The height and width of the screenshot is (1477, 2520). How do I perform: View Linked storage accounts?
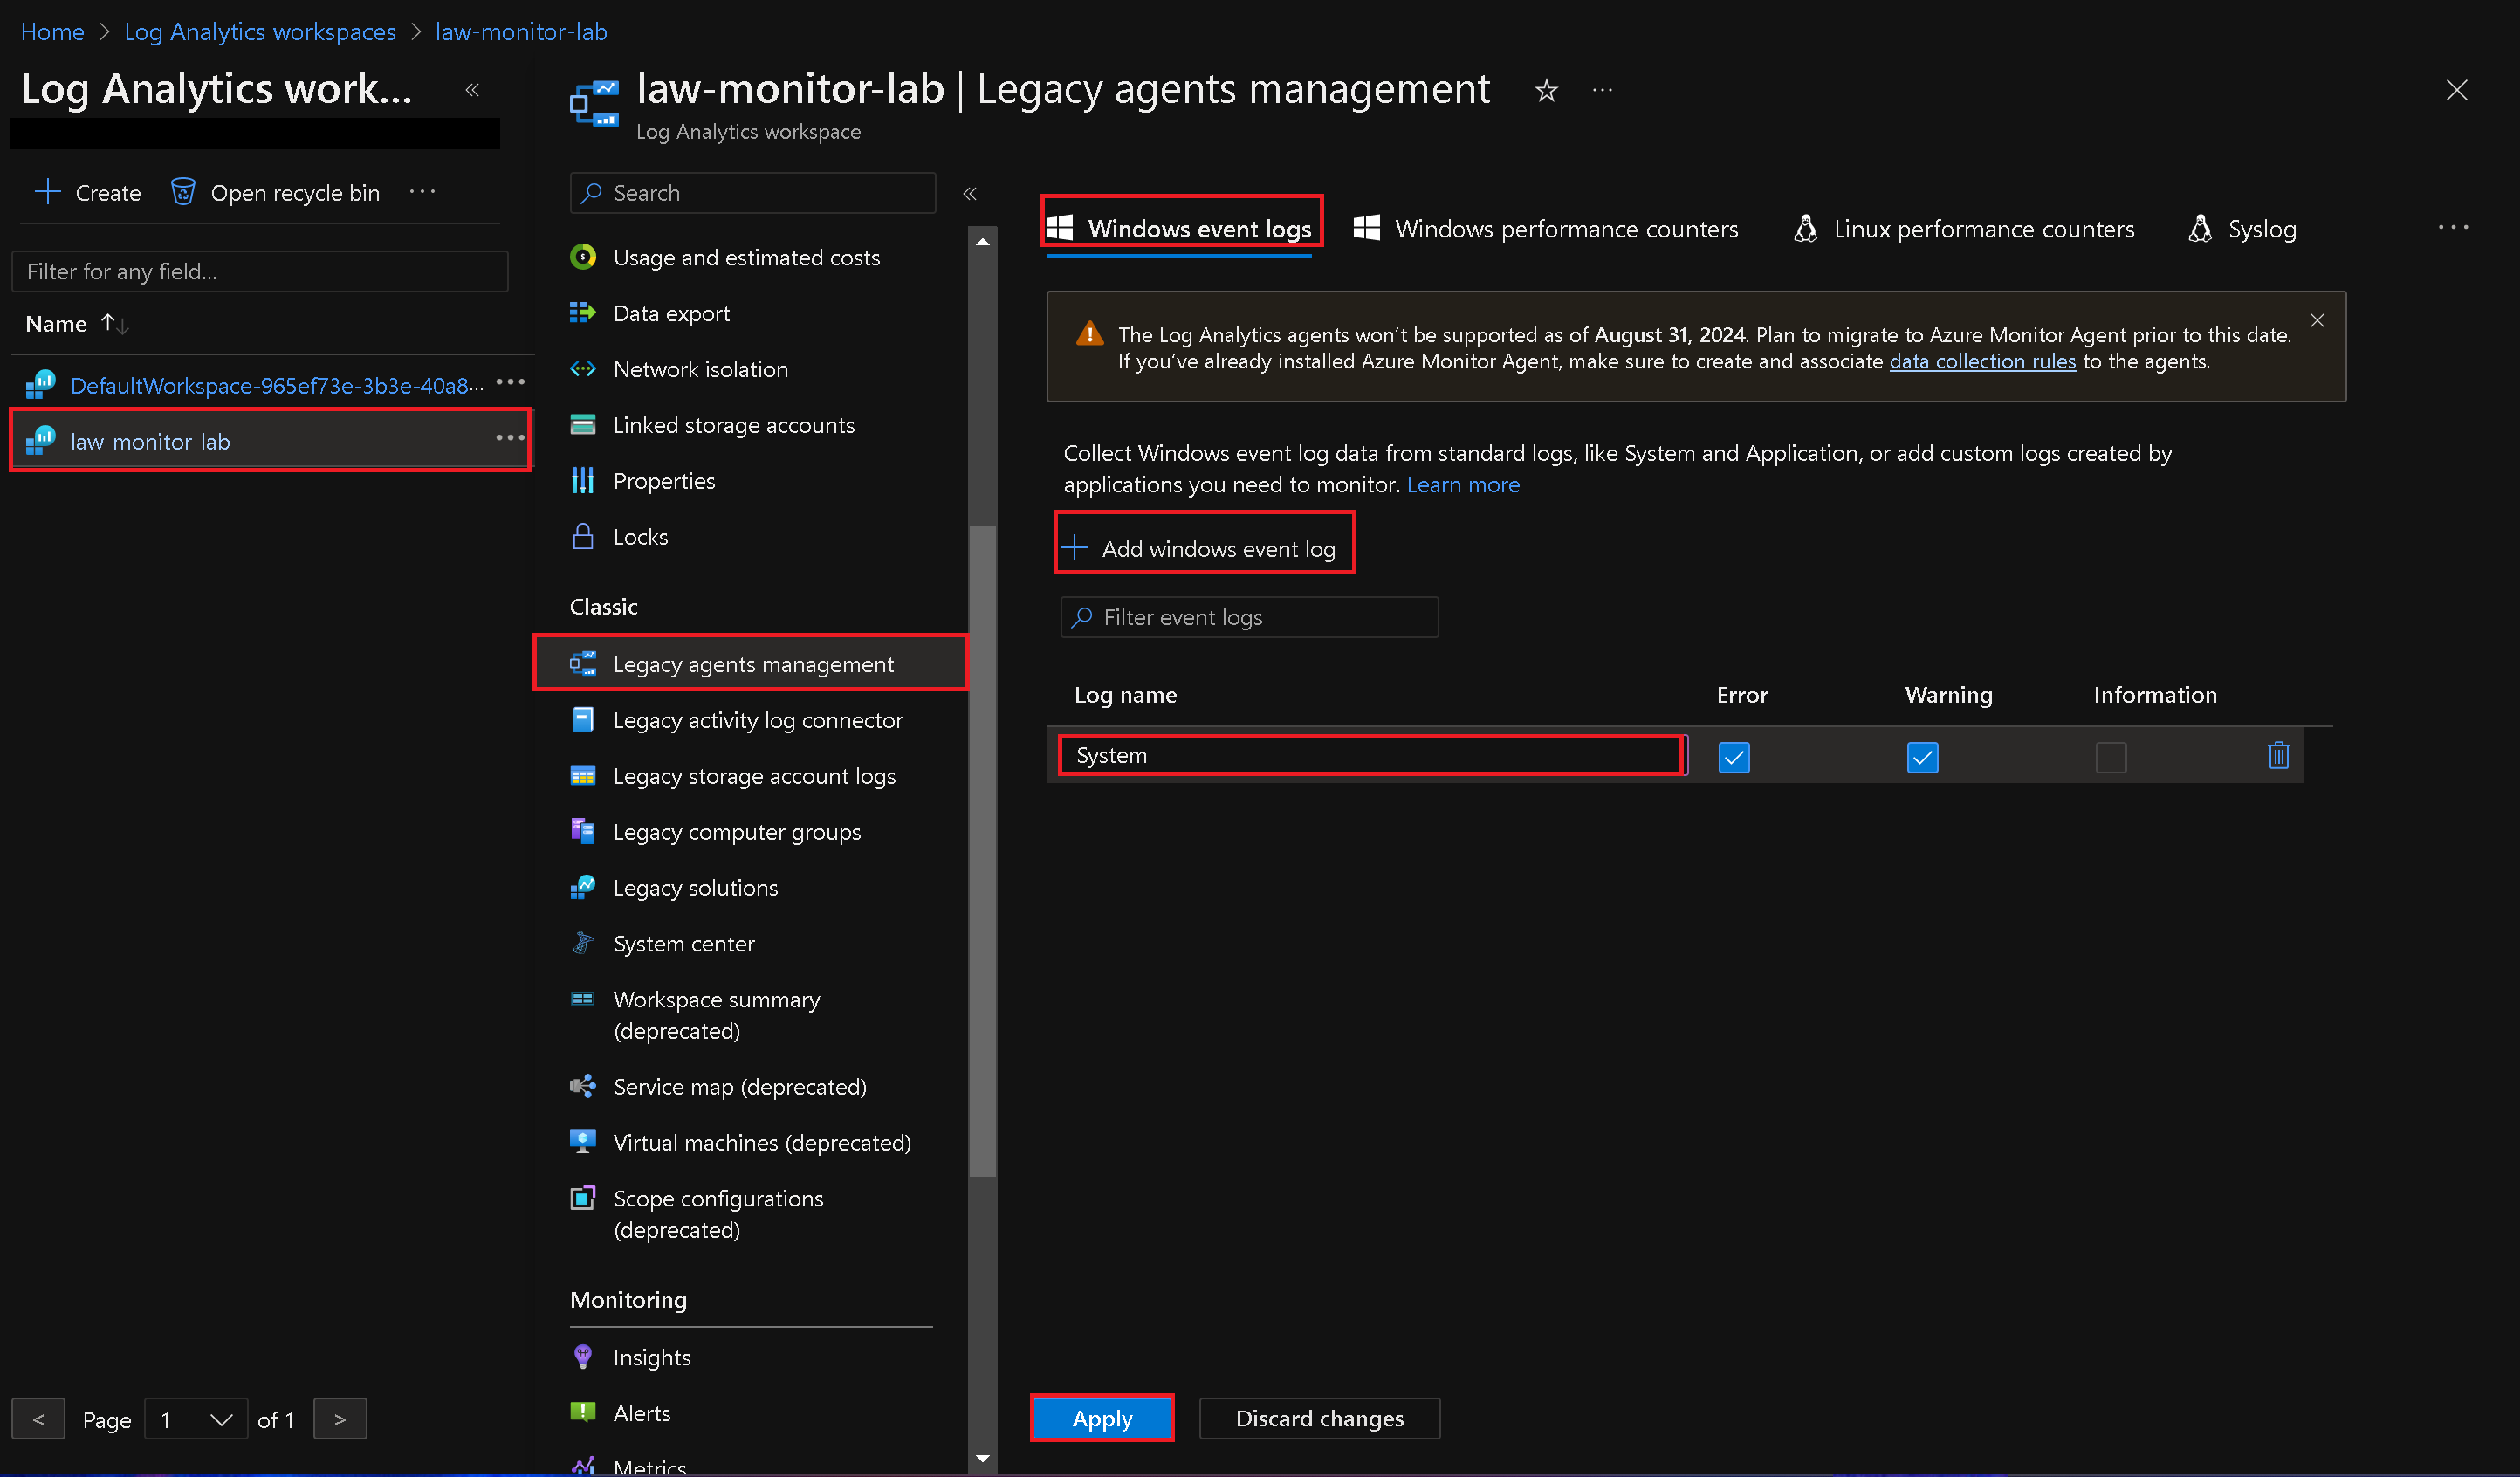[x=733, y=425]
